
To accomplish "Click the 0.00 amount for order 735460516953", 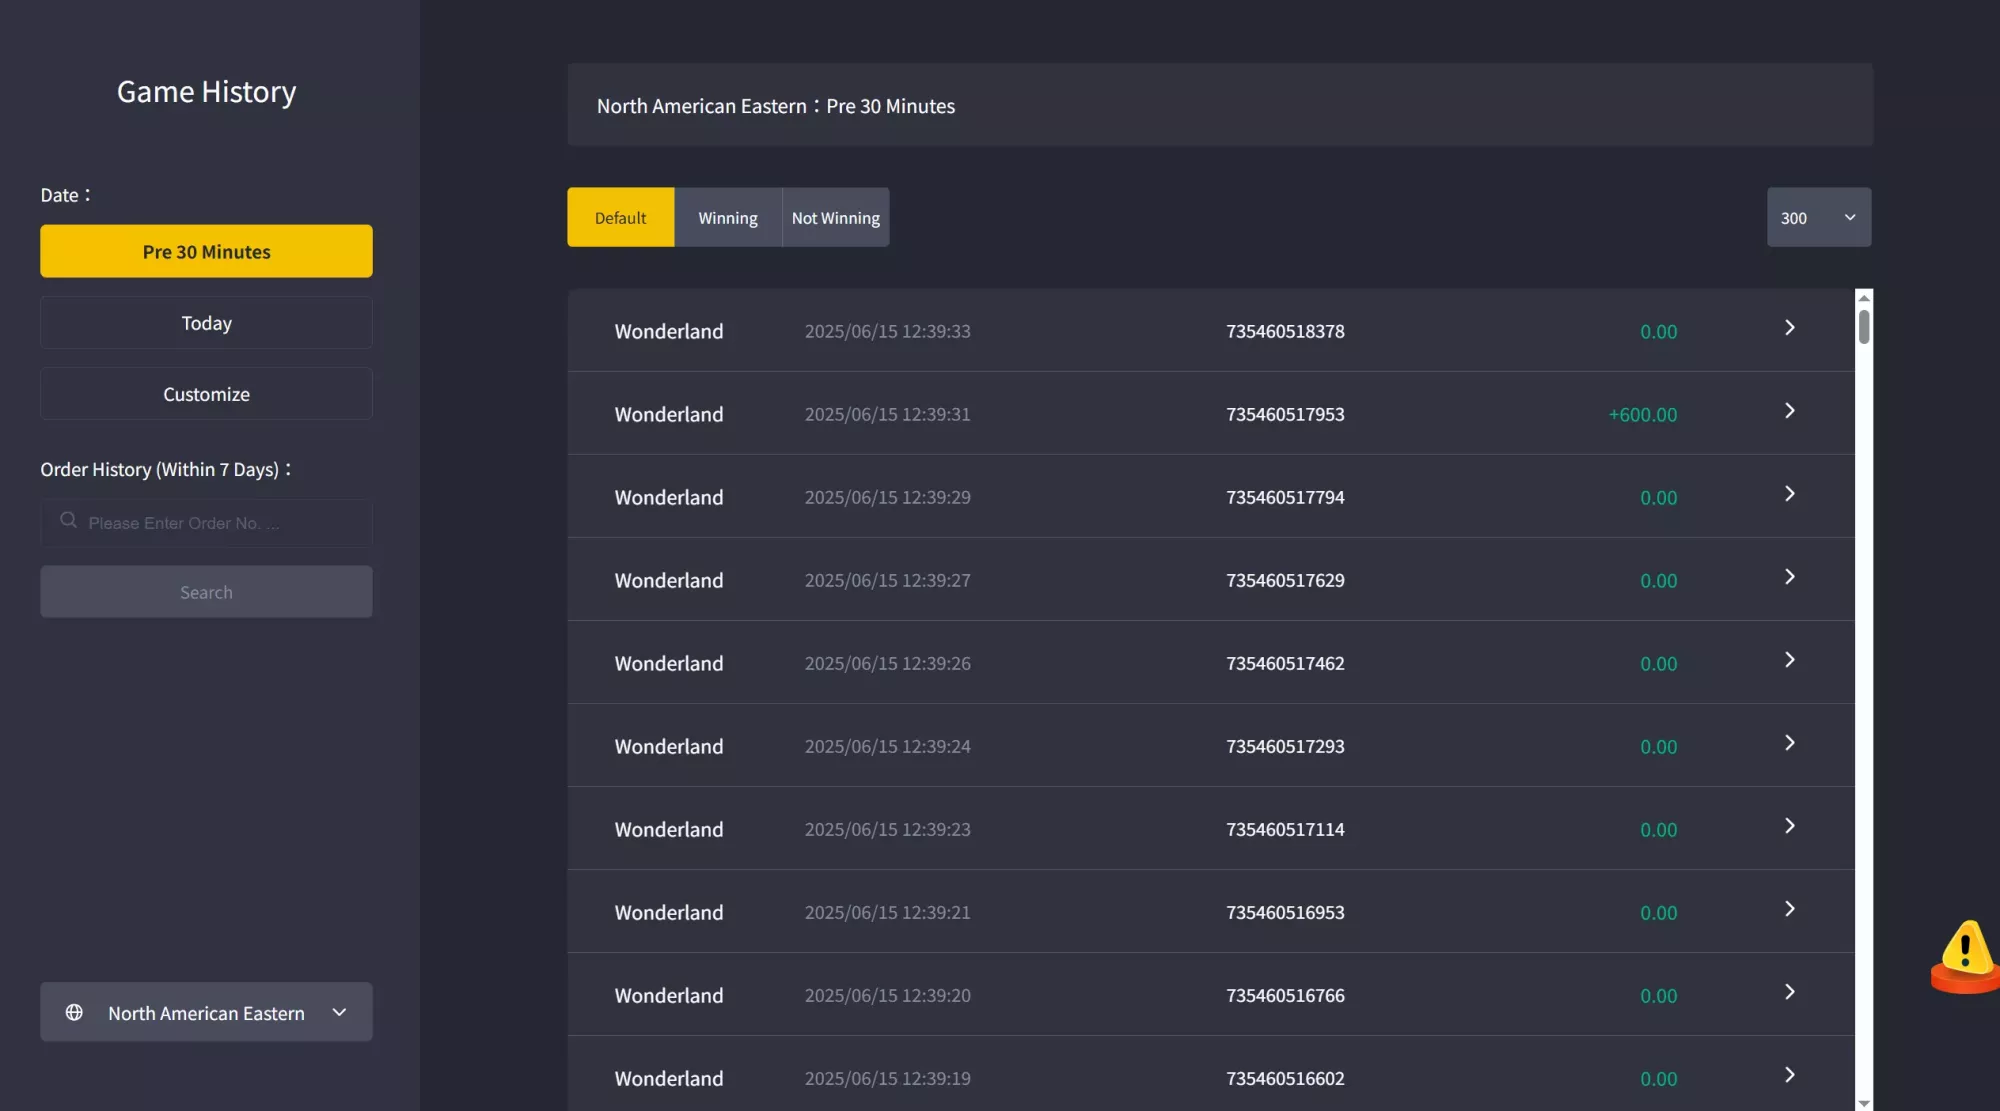I will (x=1659, y=912).
